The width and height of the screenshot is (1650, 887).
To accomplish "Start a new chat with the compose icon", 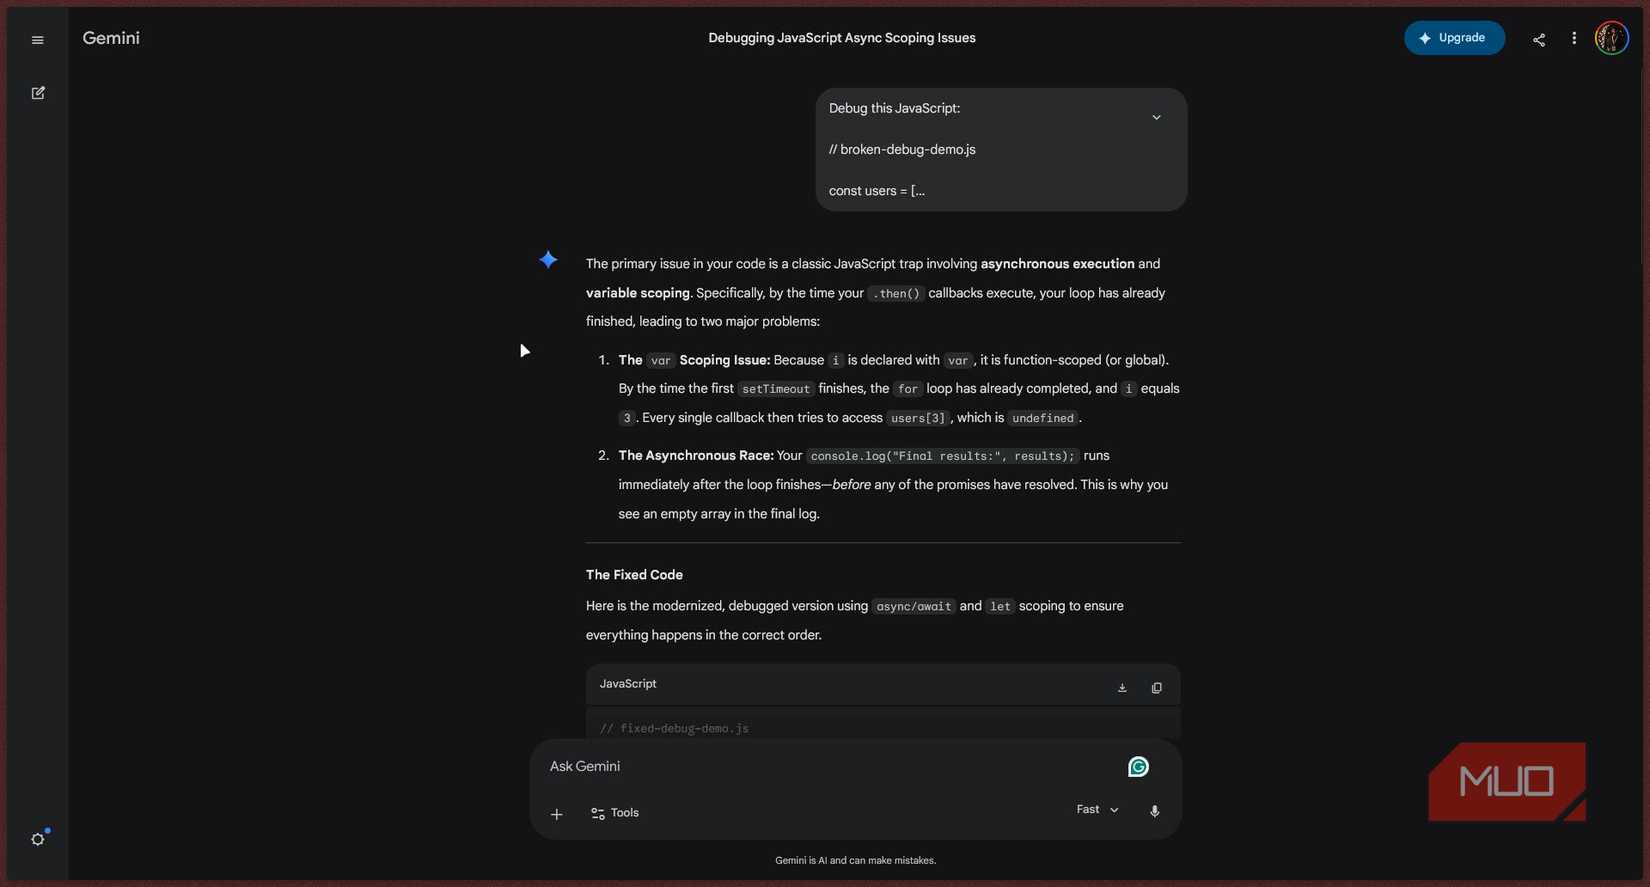I will click(38, 93).
